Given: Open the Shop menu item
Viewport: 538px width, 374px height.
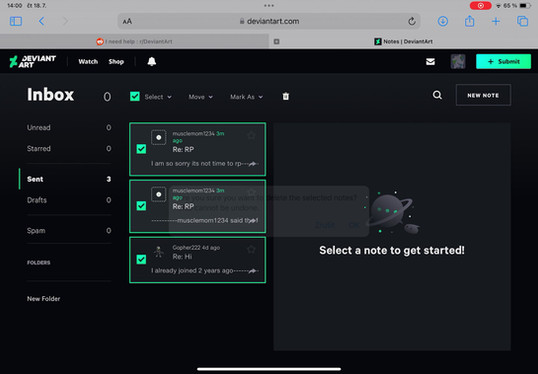Looking at the screenshot, I should pyautogui.click(x=116, y=61).
